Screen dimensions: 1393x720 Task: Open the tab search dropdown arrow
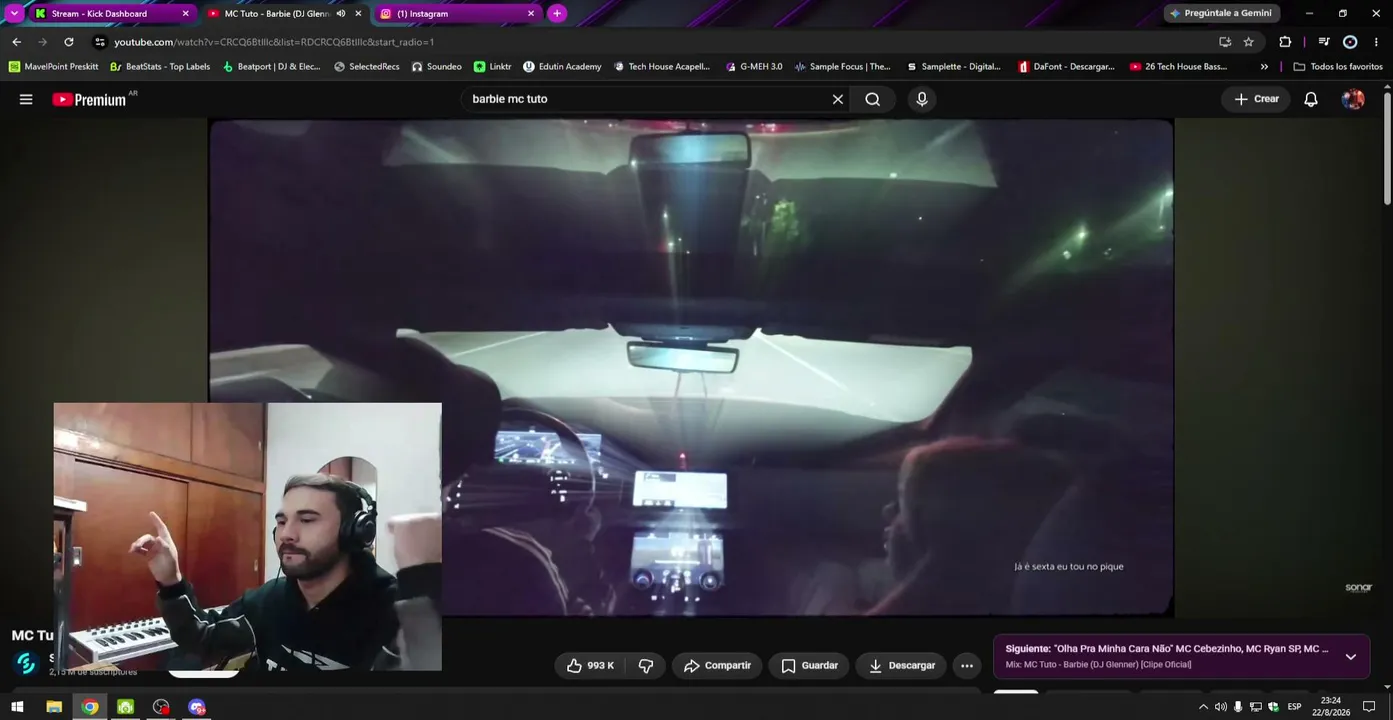(14, 14)
